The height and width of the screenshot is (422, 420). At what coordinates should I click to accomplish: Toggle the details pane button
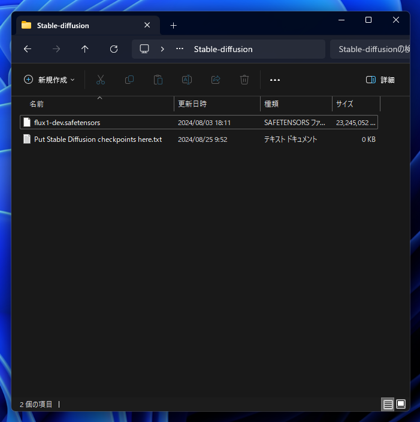click(380, 80)
